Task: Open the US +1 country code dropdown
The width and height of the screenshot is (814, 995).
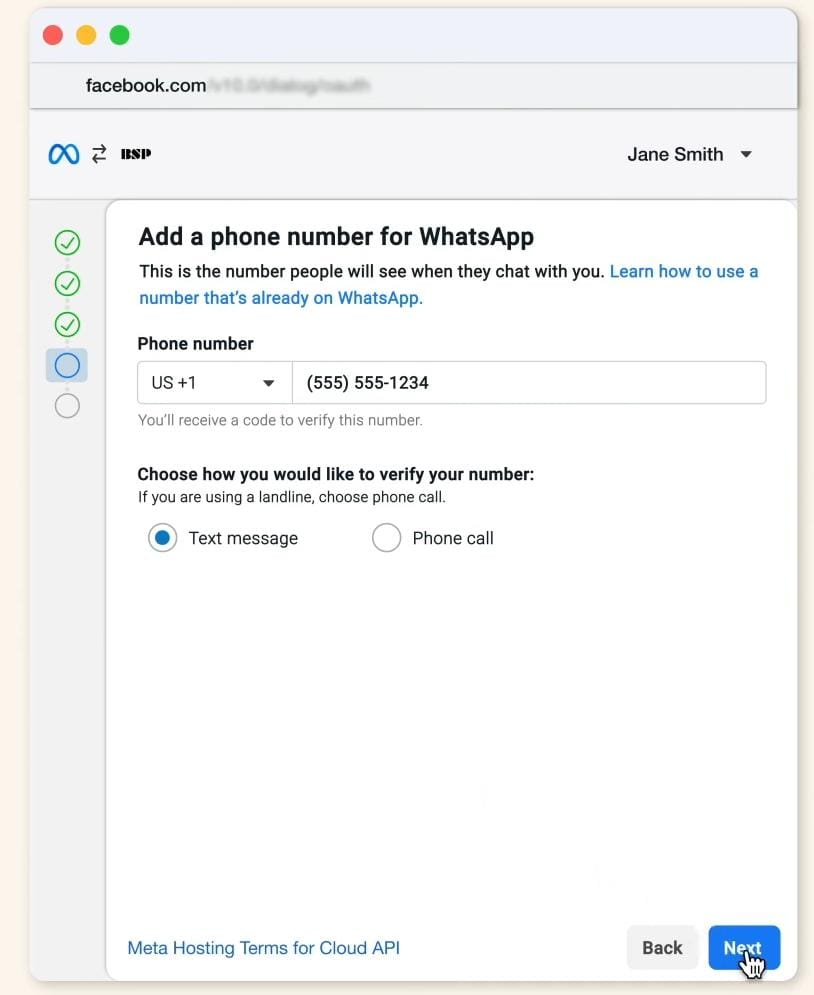Action: 214,383
